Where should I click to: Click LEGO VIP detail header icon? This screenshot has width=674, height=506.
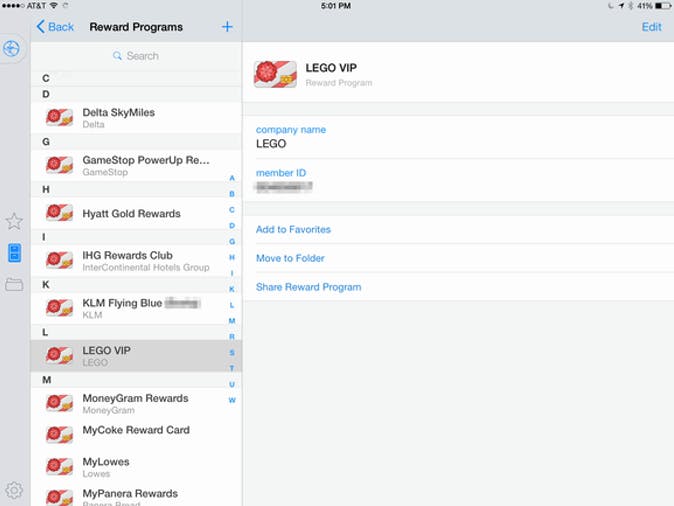(x=275, y=74)
